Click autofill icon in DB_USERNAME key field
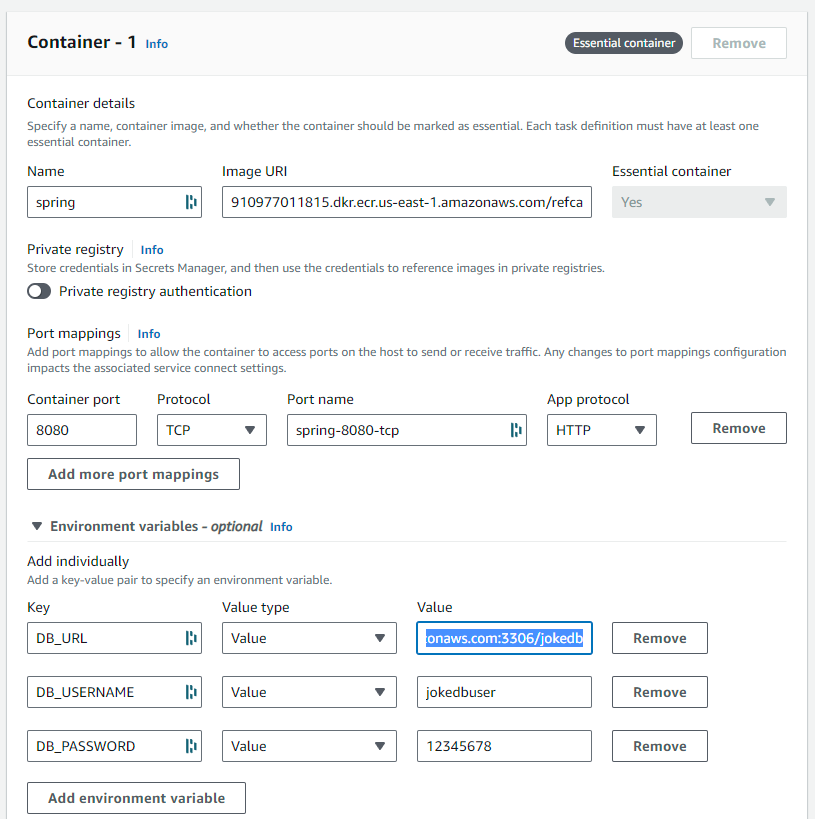 click(190, 692)
